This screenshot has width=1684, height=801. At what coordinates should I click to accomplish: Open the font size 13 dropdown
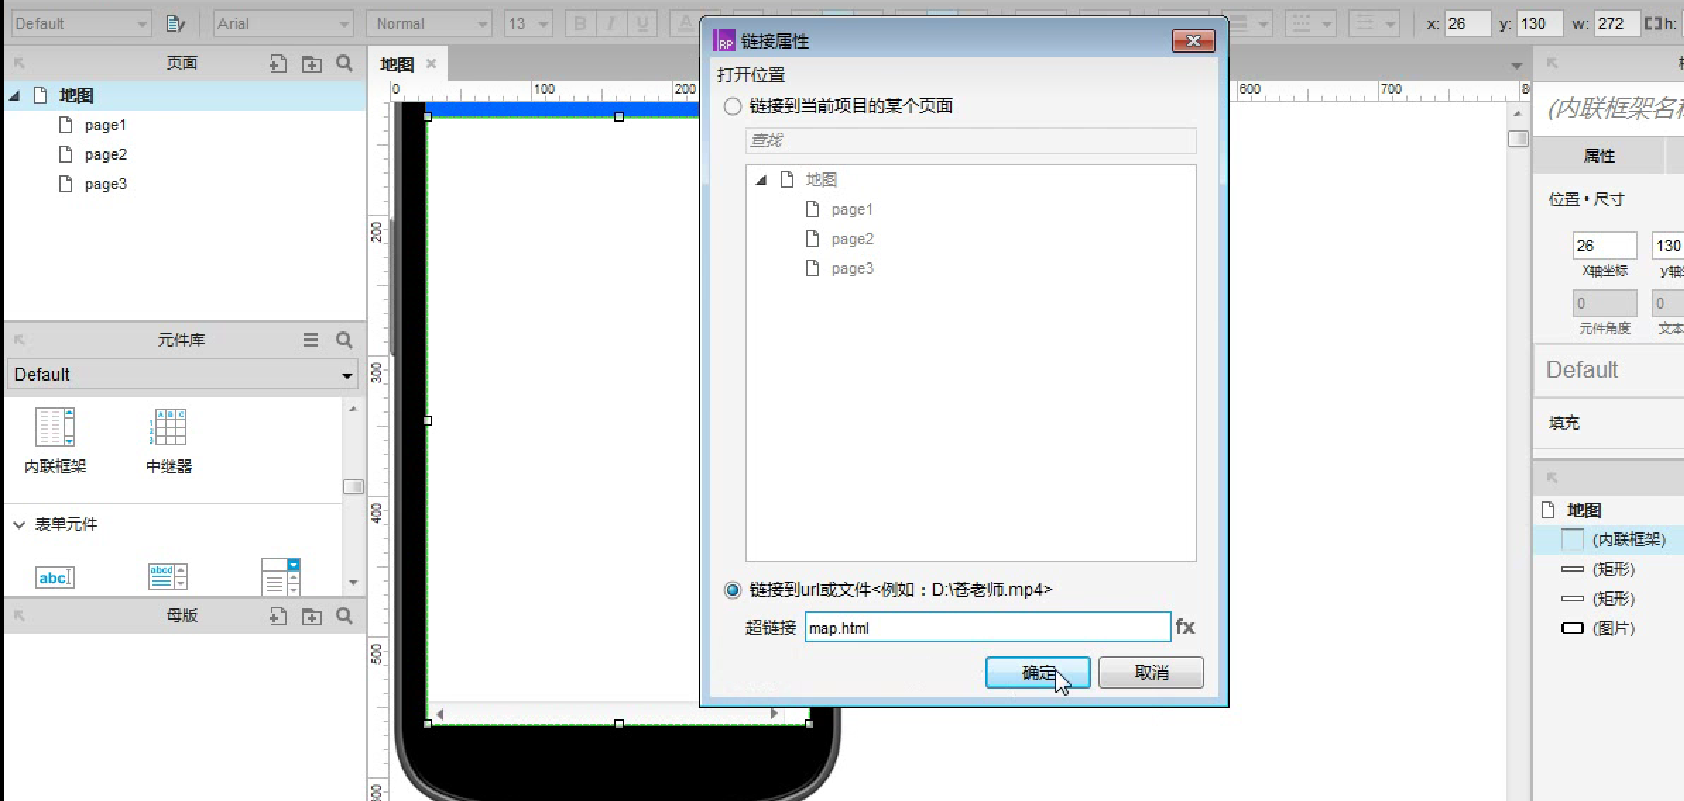coord(528,23)
